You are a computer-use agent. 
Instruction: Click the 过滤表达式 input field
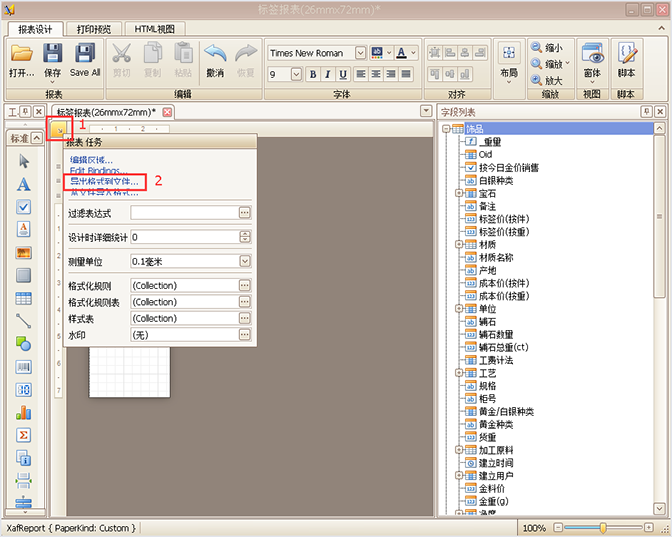(x=184, y=213)
